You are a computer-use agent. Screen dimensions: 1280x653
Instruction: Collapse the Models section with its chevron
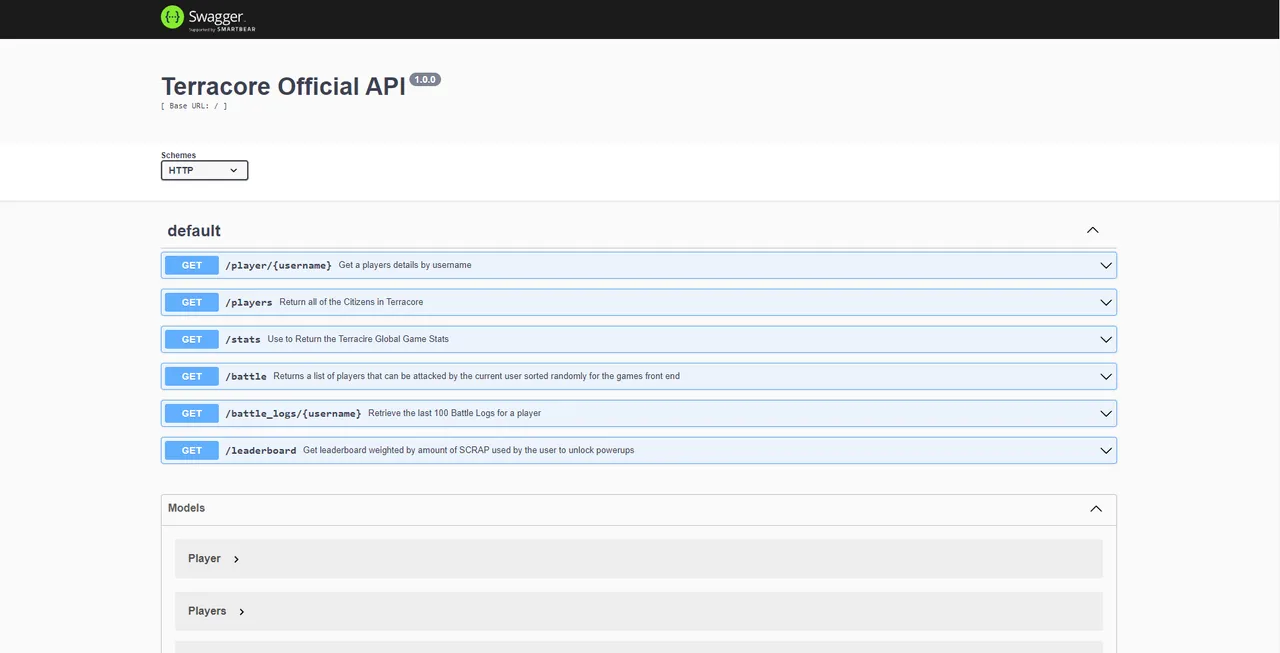[1096, 508]
